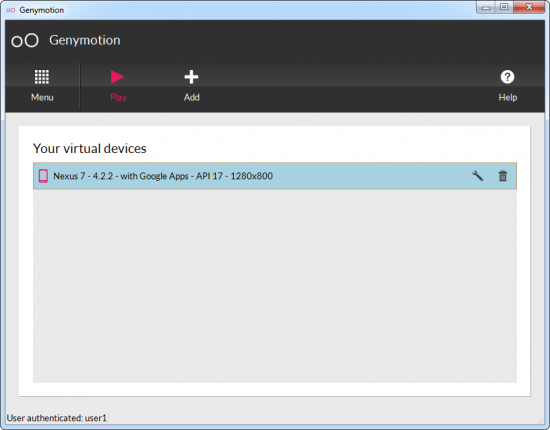Image resolution: width=550 pixels, height=430 pixels.
Task: Select the Nexus 7 - 4.2.2 device row
Action: (275, 176)
